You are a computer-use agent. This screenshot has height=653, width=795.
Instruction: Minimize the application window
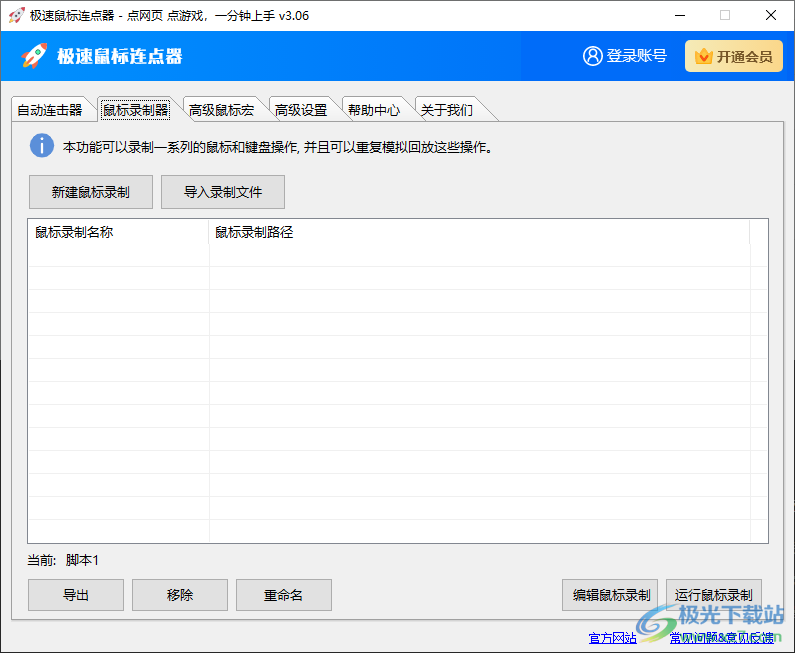point(680,15)
